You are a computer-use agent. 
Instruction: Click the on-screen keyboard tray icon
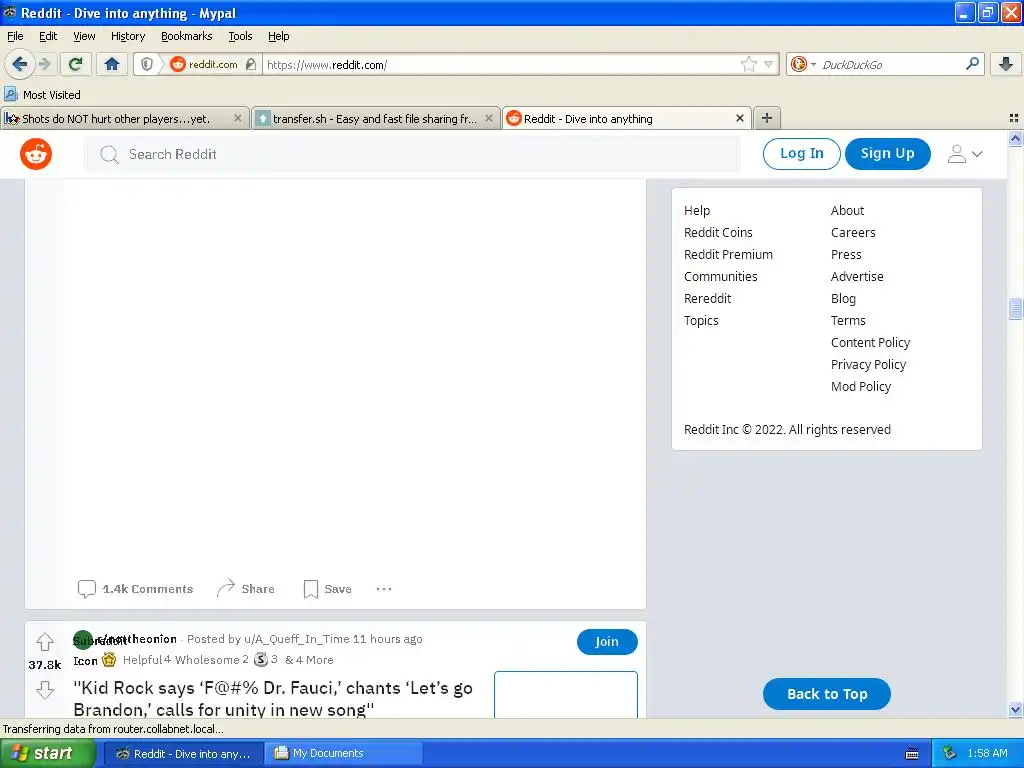pyautogui.click(x=912, y=754)
